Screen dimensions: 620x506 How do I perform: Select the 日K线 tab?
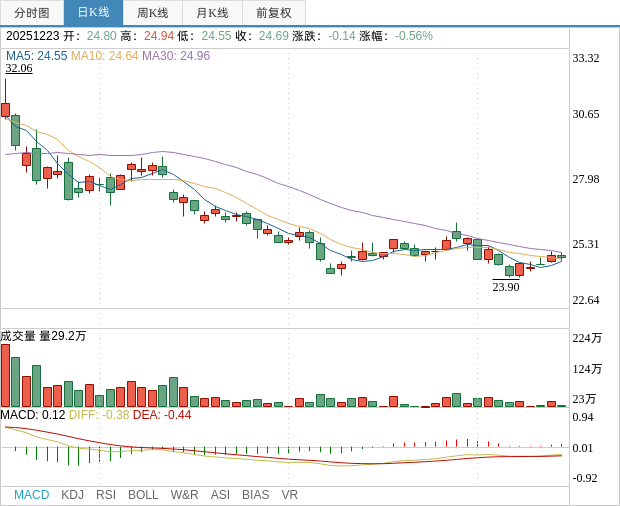click(93, 13)
